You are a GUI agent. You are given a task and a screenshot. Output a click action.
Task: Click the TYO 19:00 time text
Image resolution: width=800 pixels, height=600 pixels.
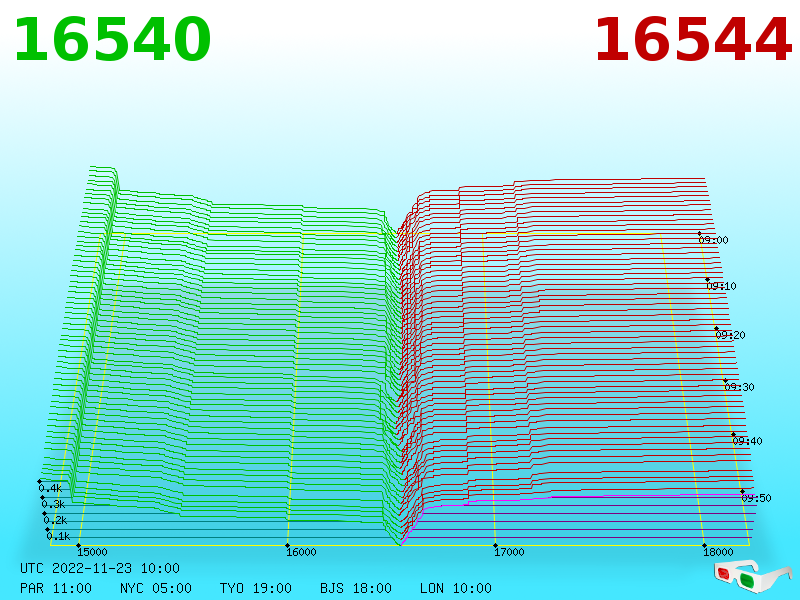pos(256,588)
